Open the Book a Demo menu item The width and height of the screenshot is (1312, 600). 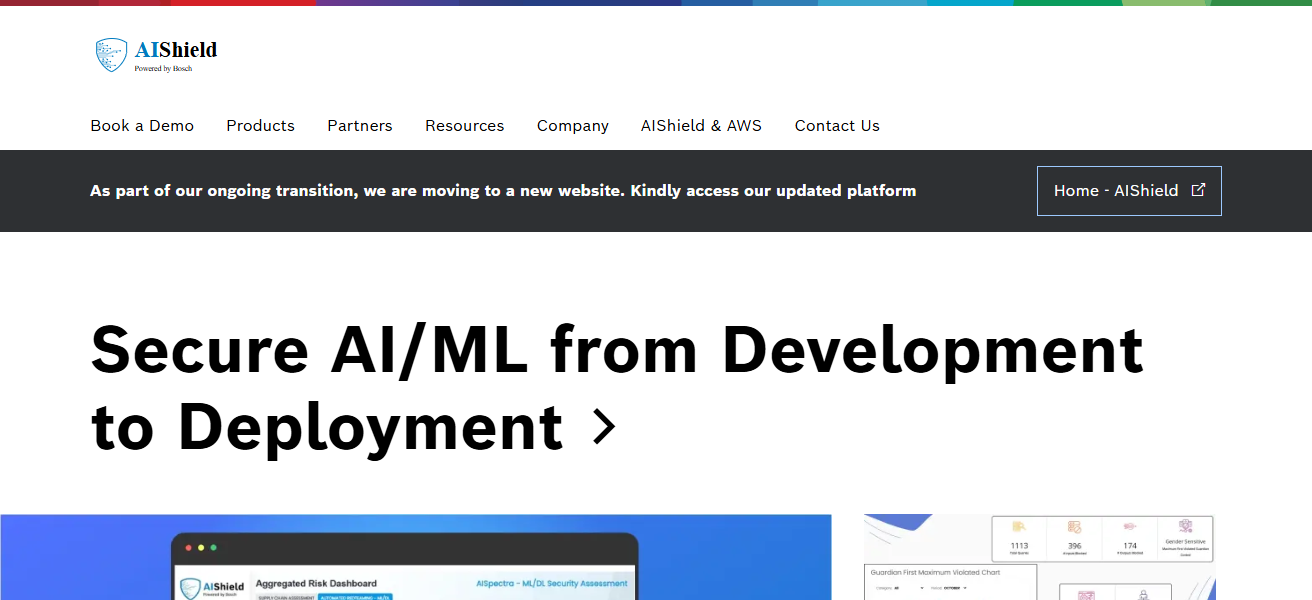142,126
